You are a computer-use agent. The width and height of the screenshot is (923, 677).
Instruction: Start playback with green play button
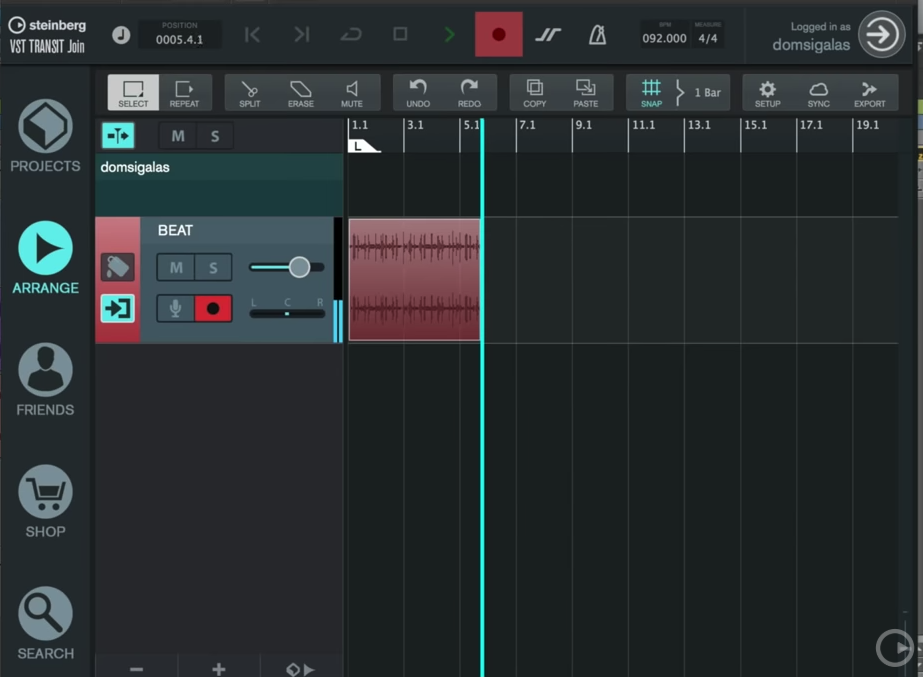(449, 35)
